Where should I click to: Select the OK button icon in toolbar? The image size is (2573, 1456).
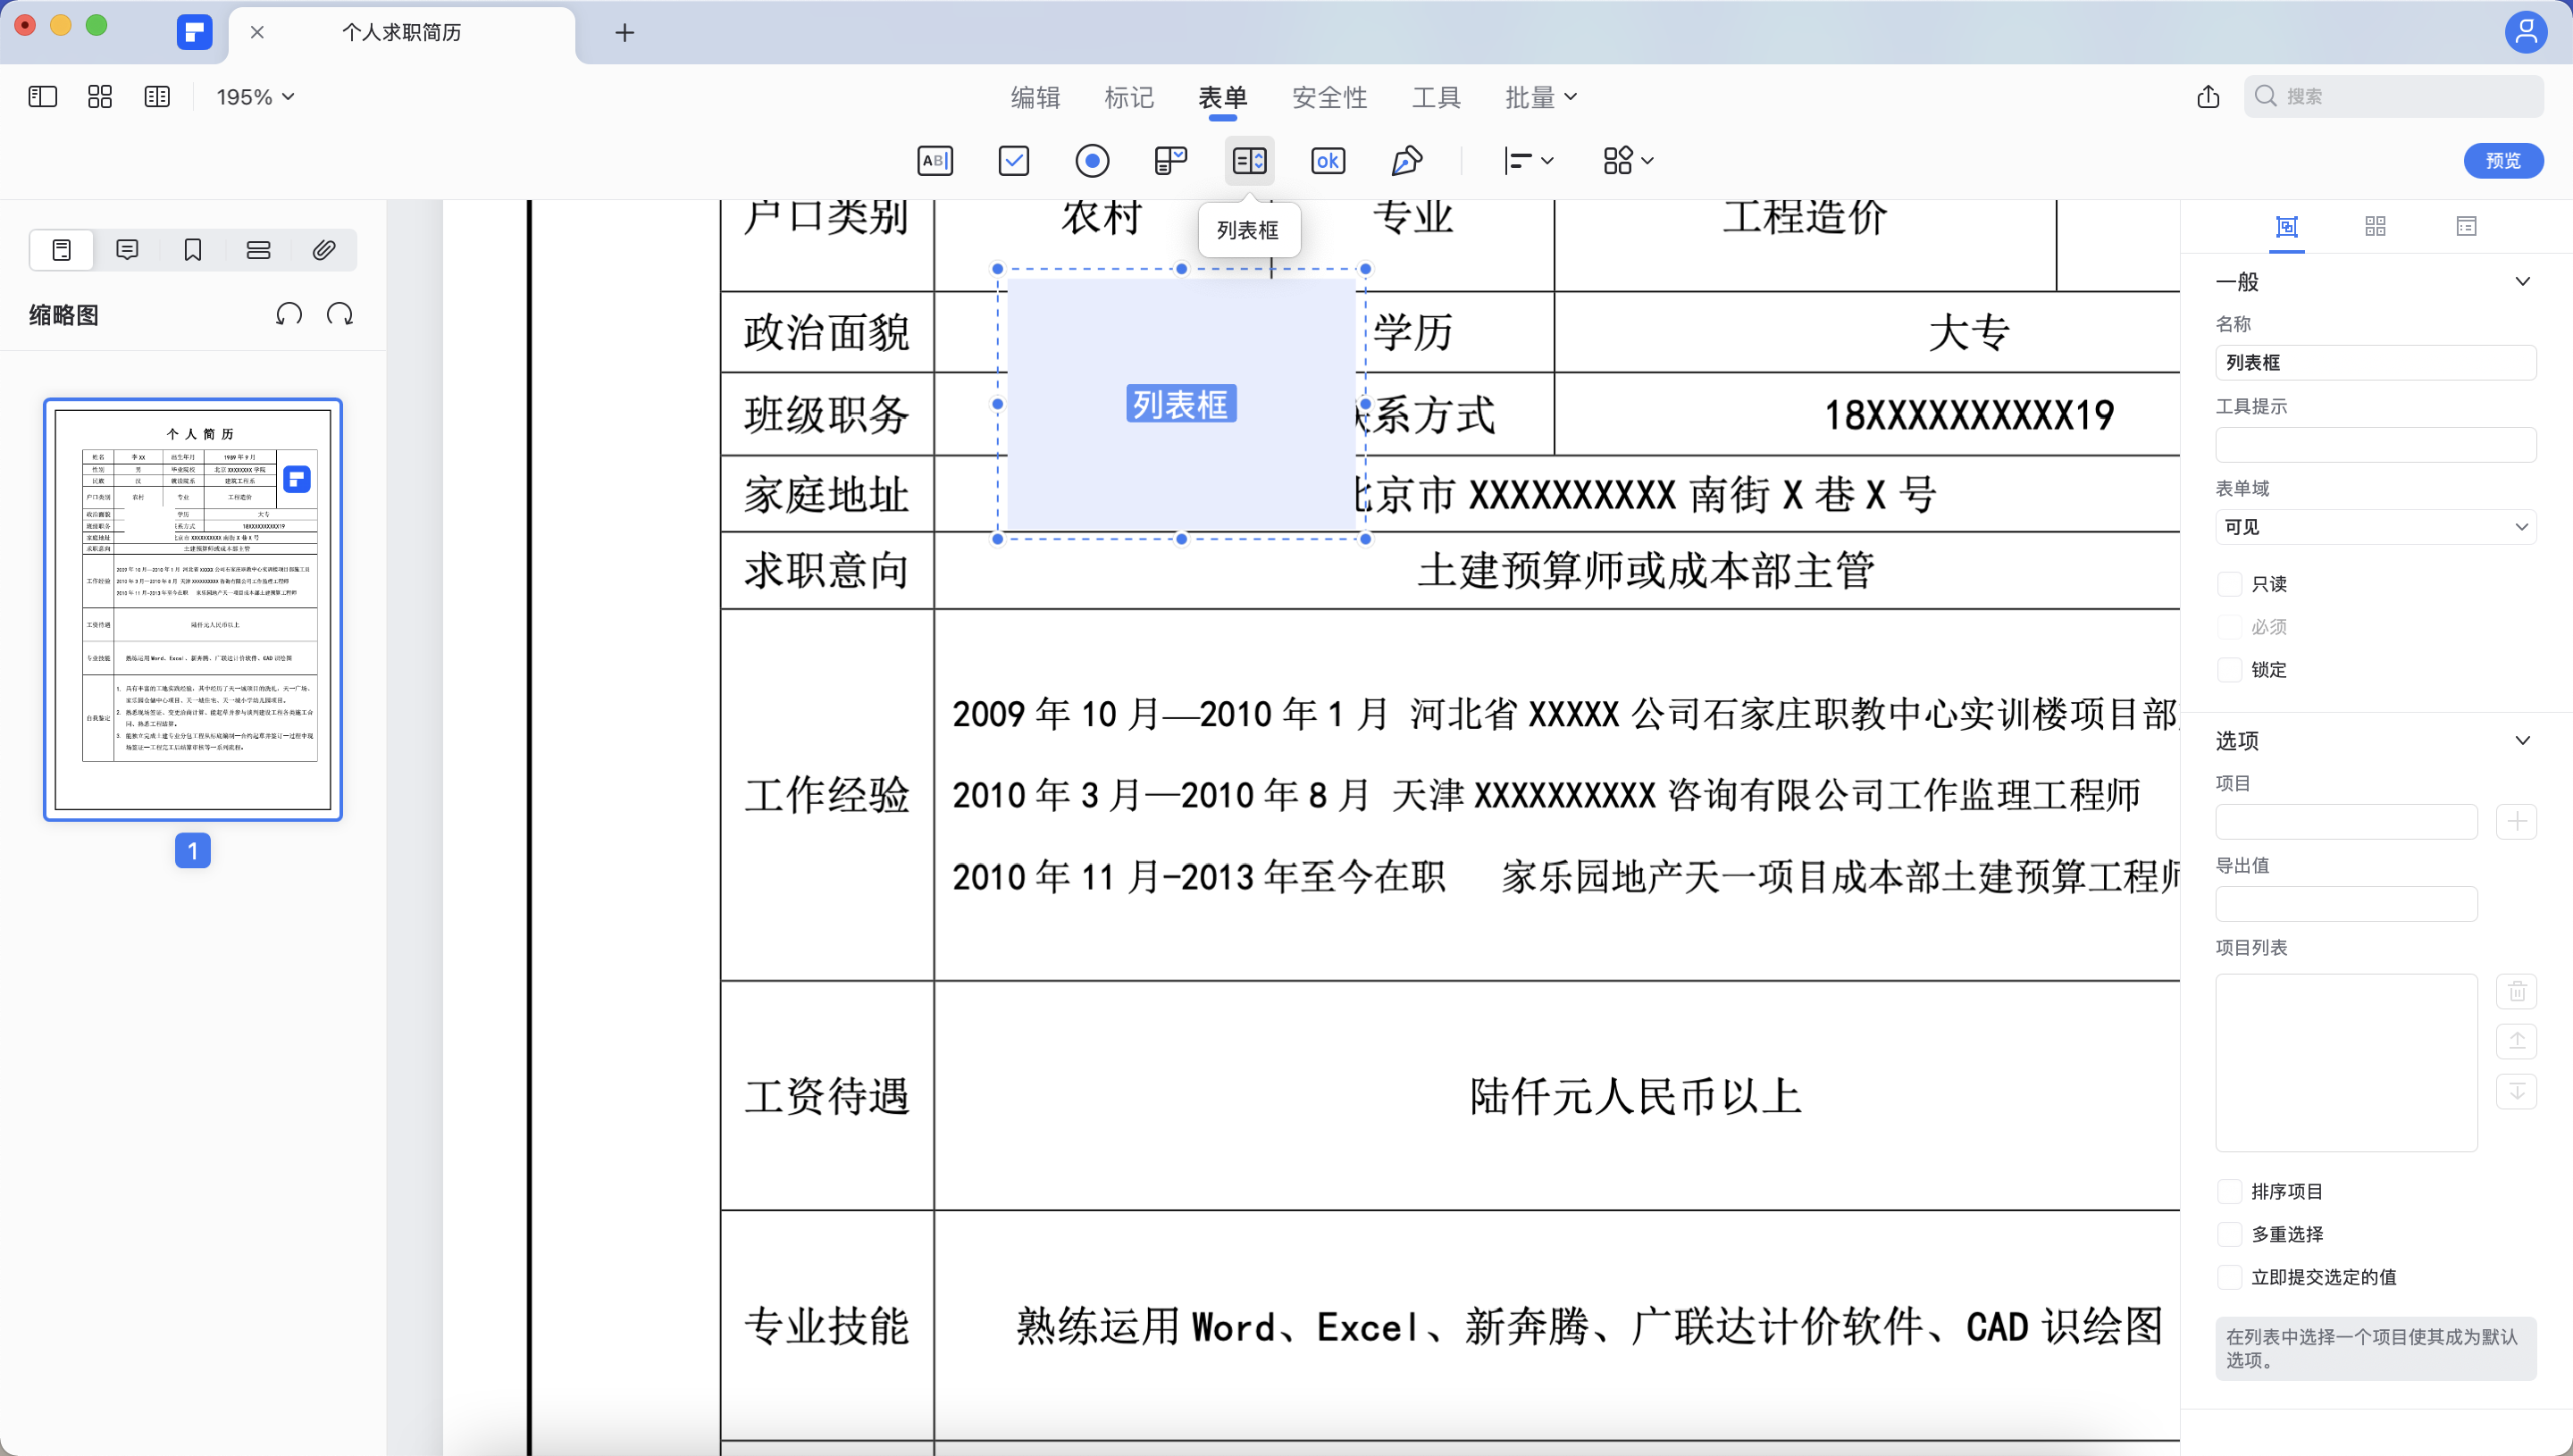1327,161
